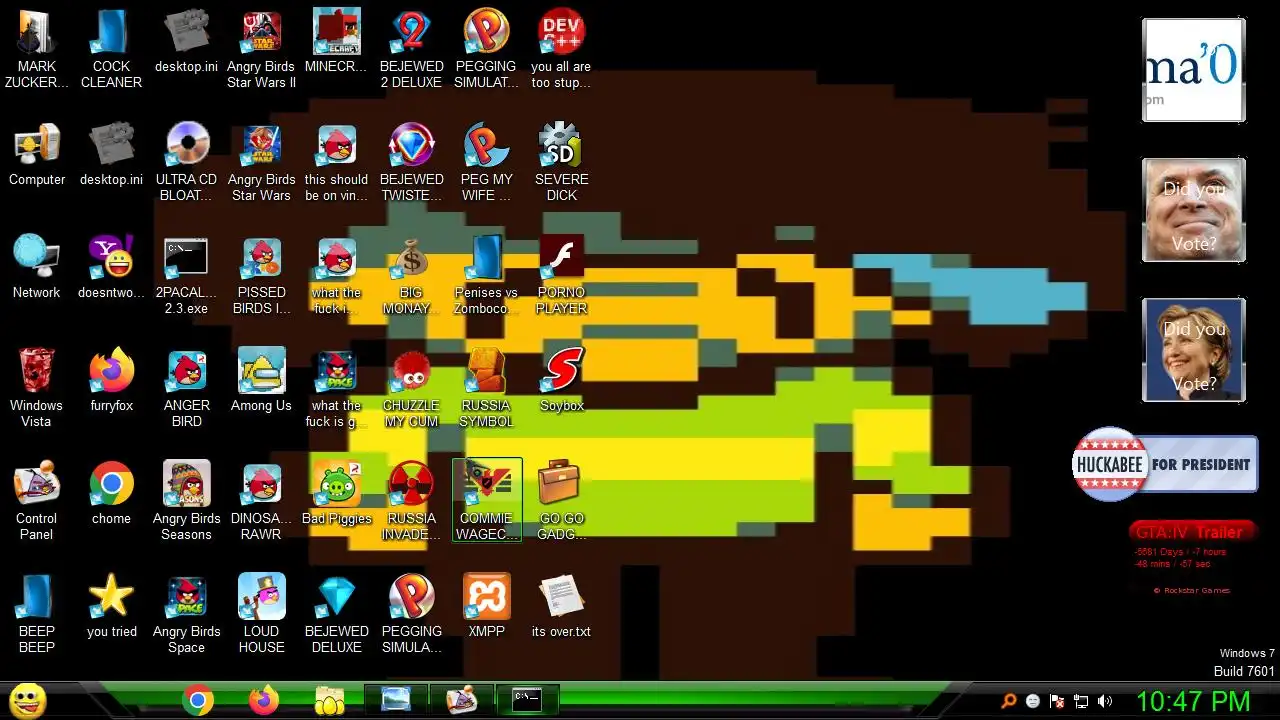This screenshot has height=720, width=1280.
Task: Open the volume speaker tray icon
Action: tap(1105, 702)
